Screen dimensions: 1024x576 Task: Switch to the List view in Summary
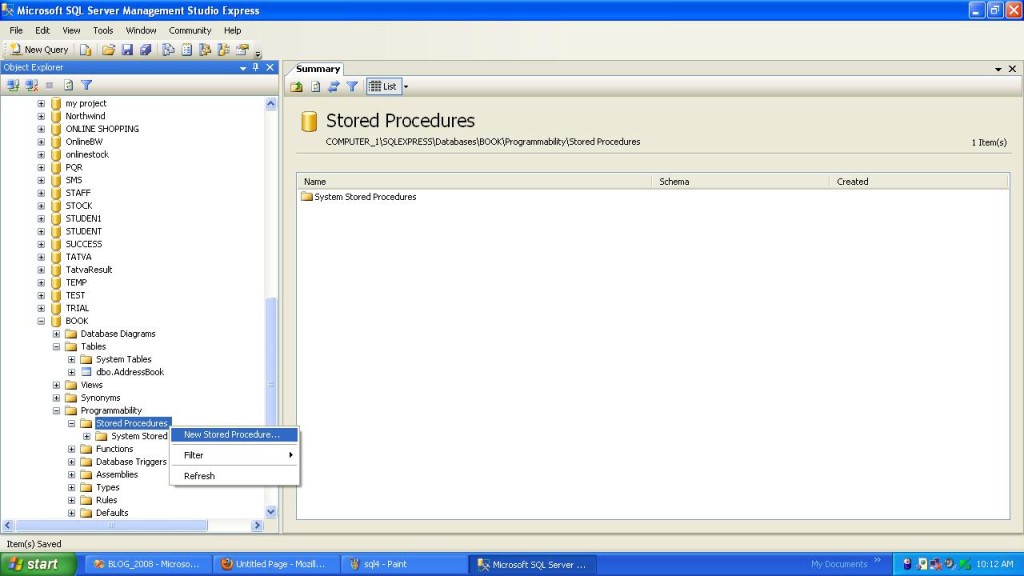coord(381,86)
